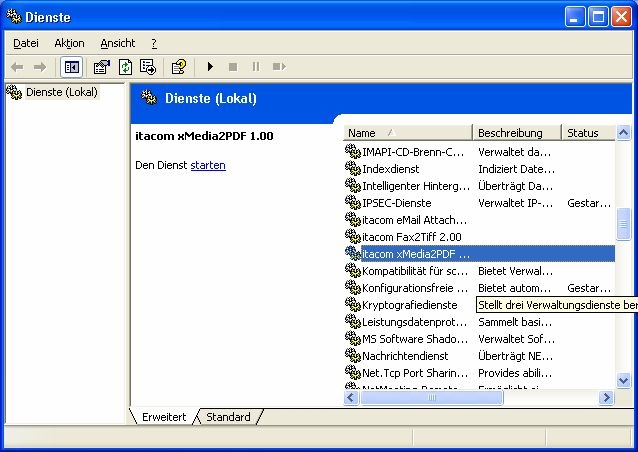The height and width of the screenshot is (452, 638).
Task: Maximize the Dienste window
Action: pyautogui.click(x=598, y=17)
